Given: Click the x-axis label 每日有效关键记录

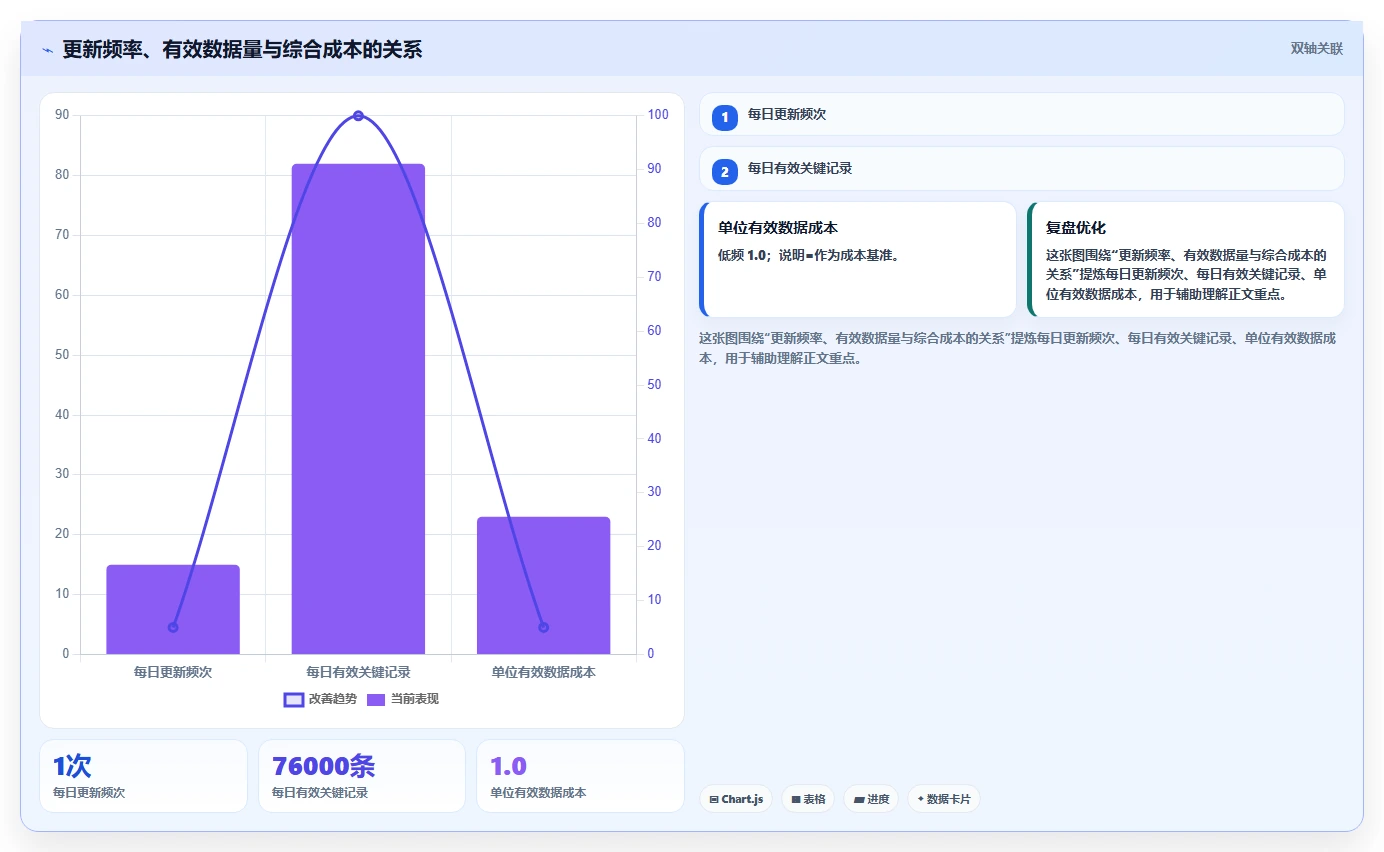Looking at the screenshot, I should click(x=358, y=673).
